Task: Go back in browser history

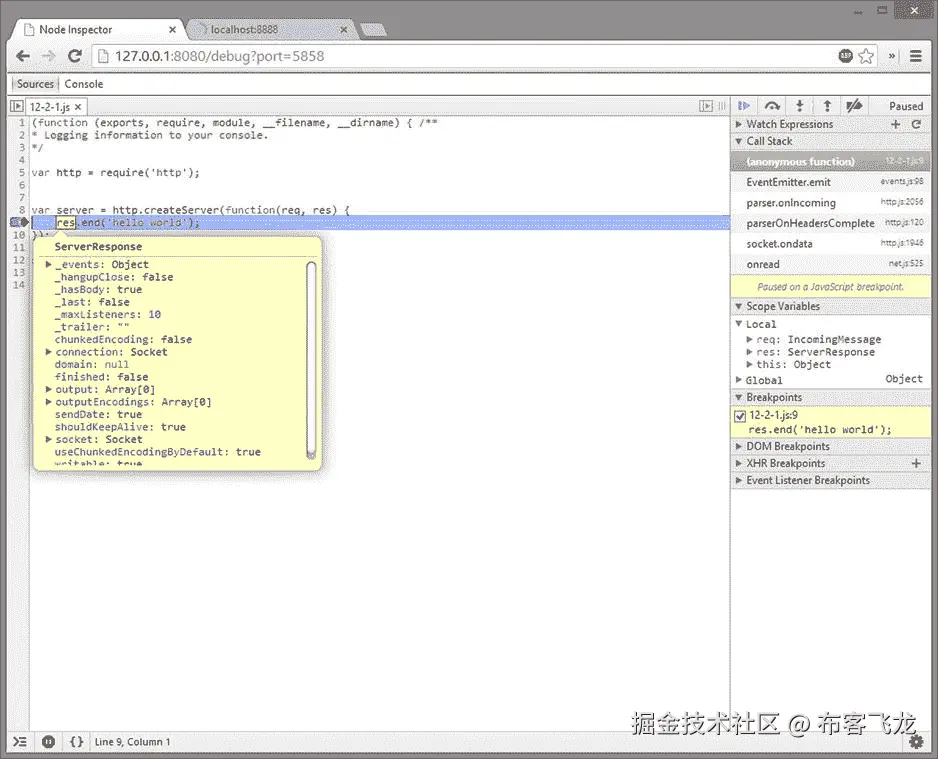Action: click(x=23, y=56)
